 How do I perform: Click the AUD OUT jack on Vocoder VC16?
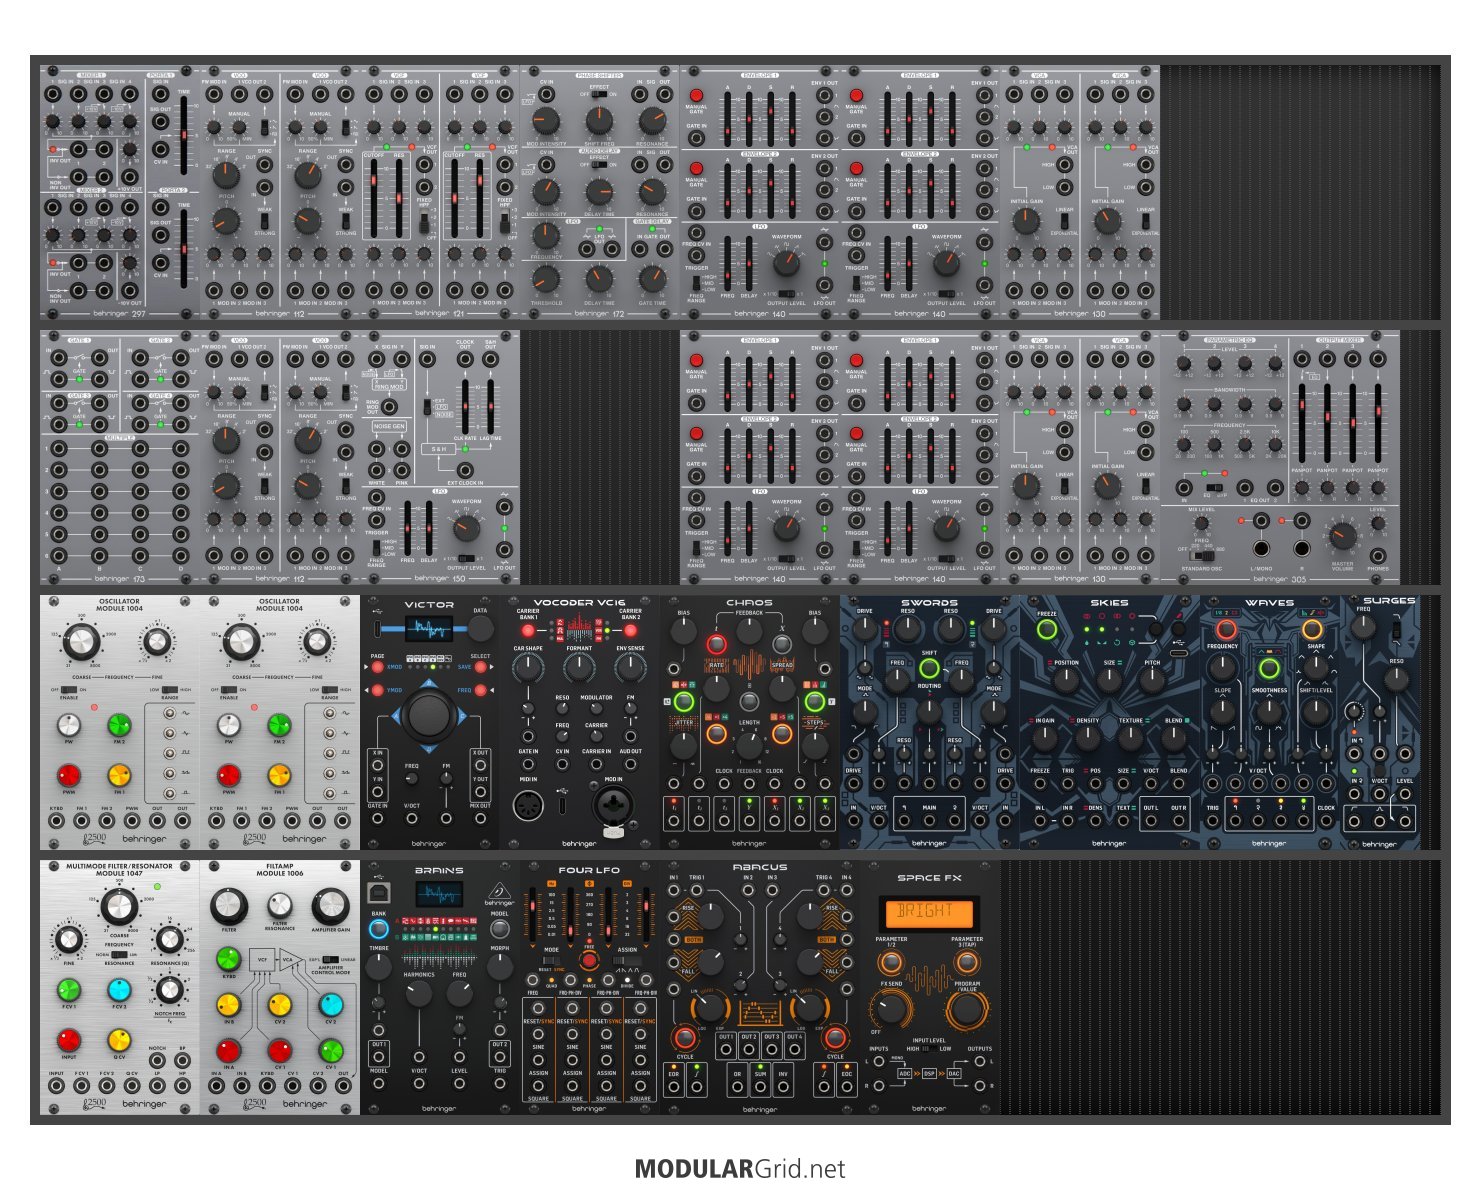630,764
